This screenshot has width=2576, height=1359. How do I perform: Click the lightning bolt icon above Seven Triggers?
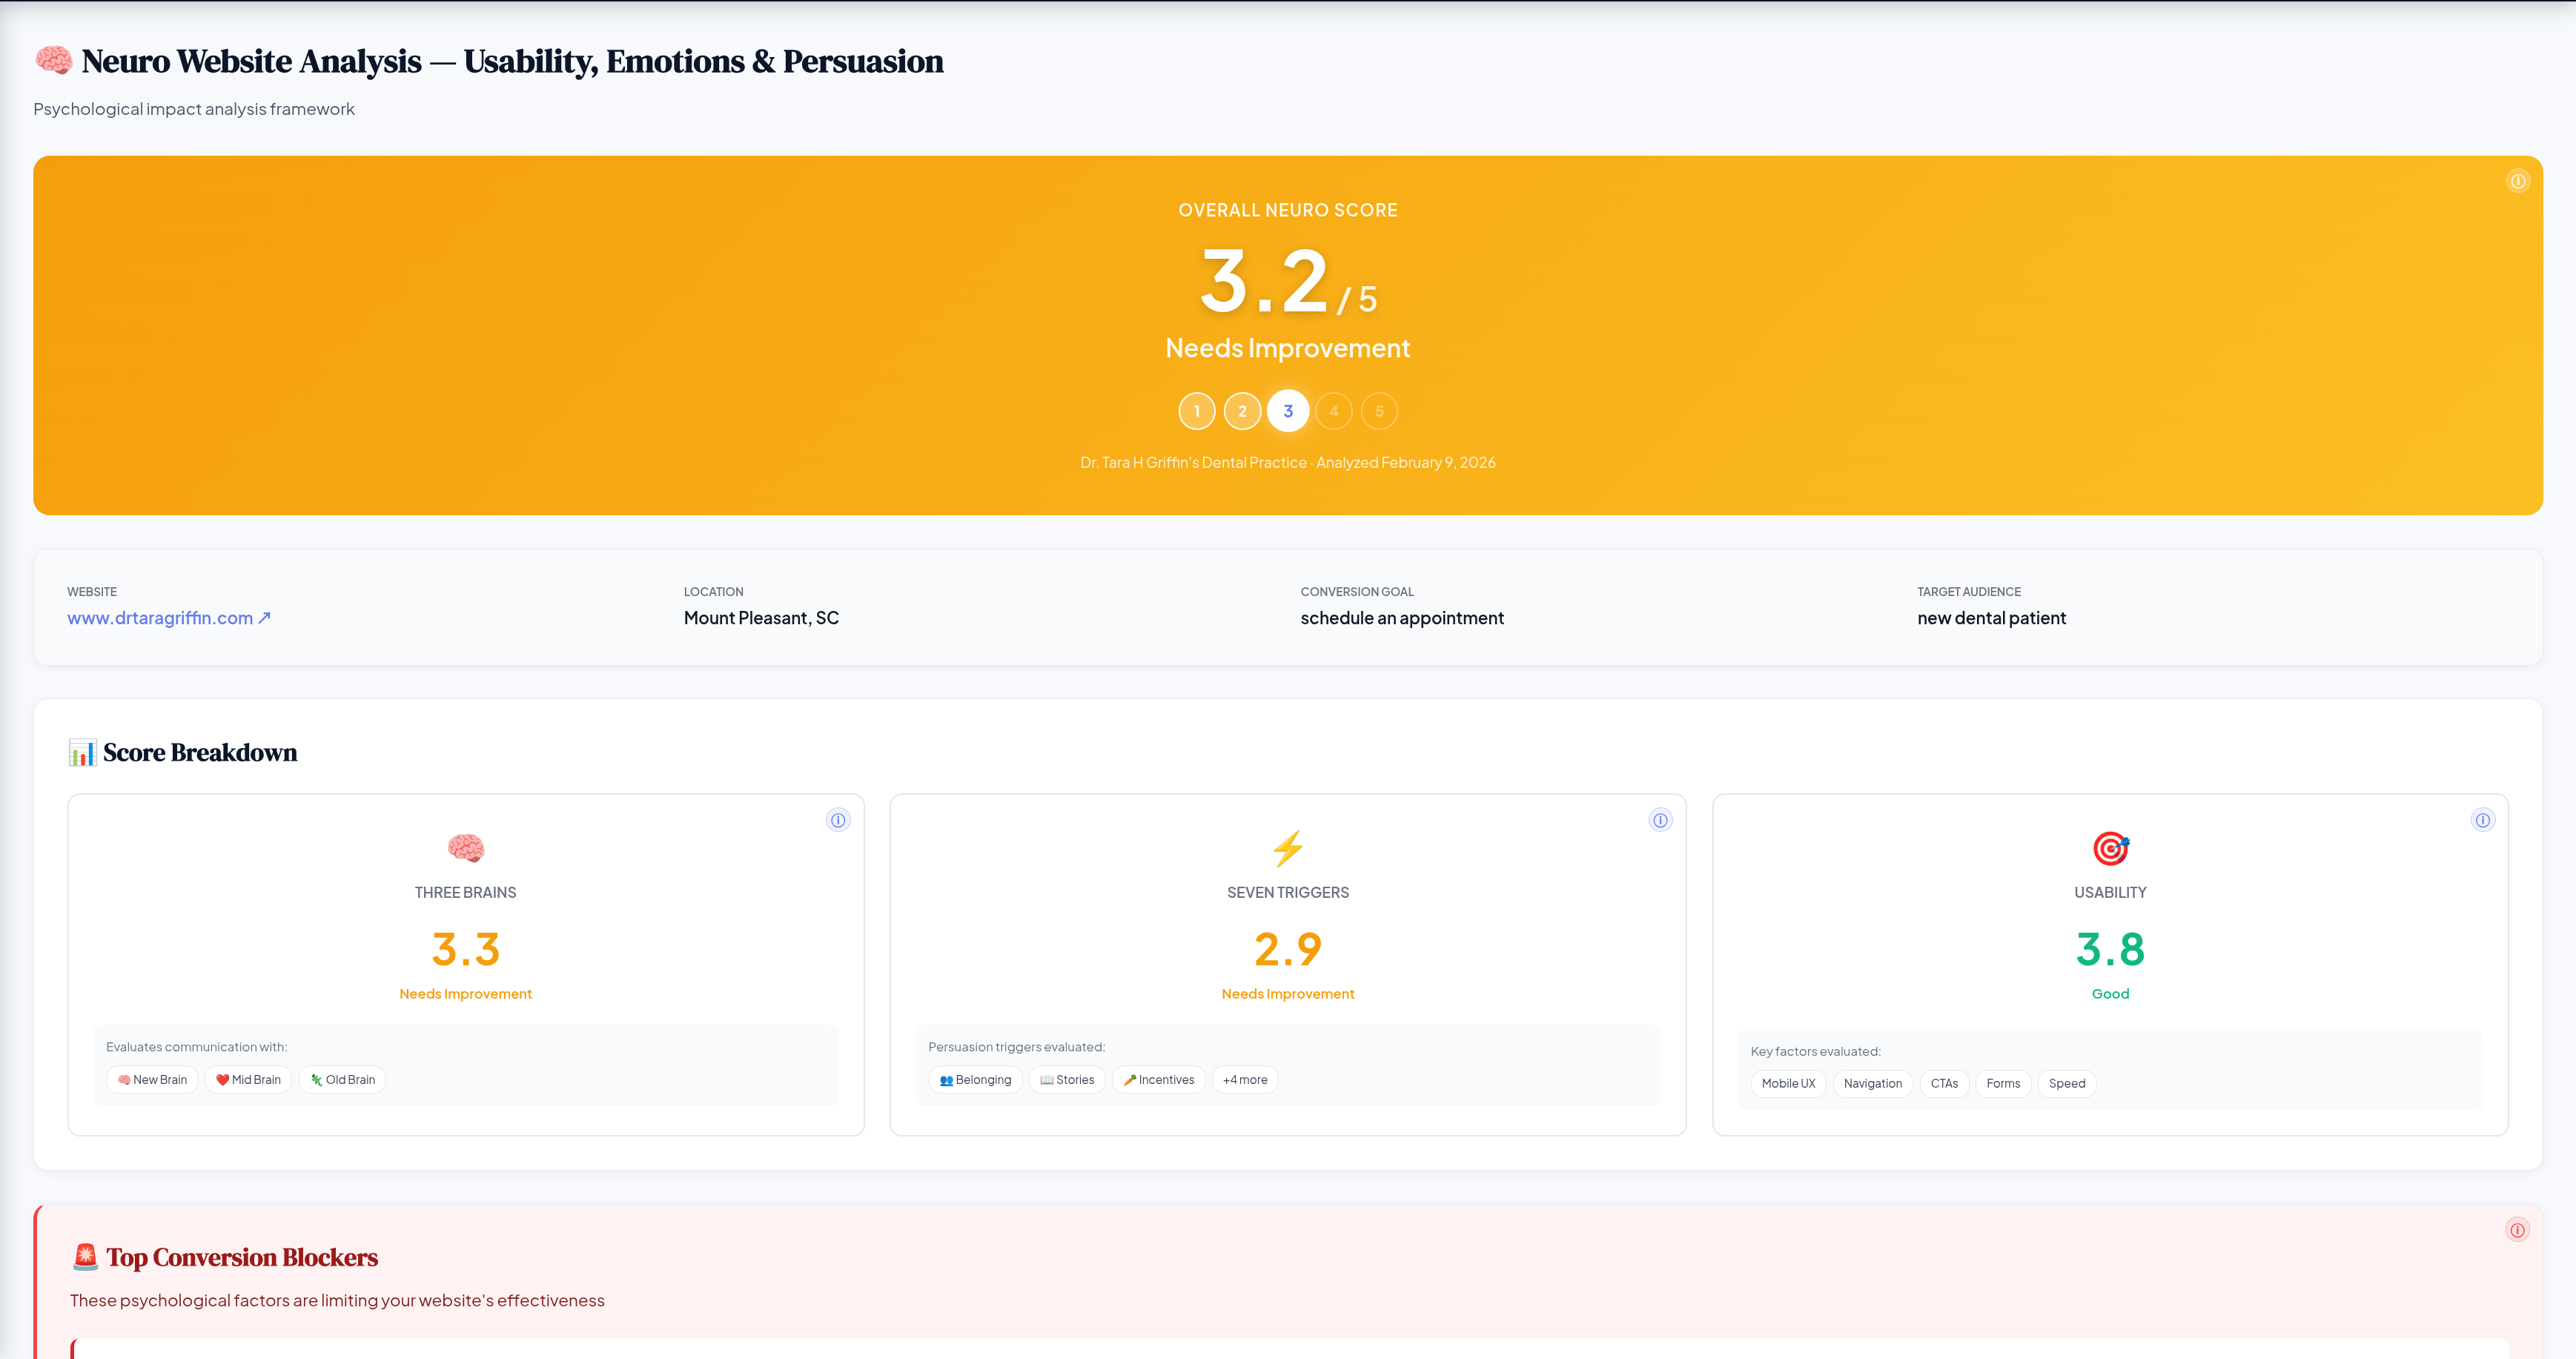point(1288,848)
